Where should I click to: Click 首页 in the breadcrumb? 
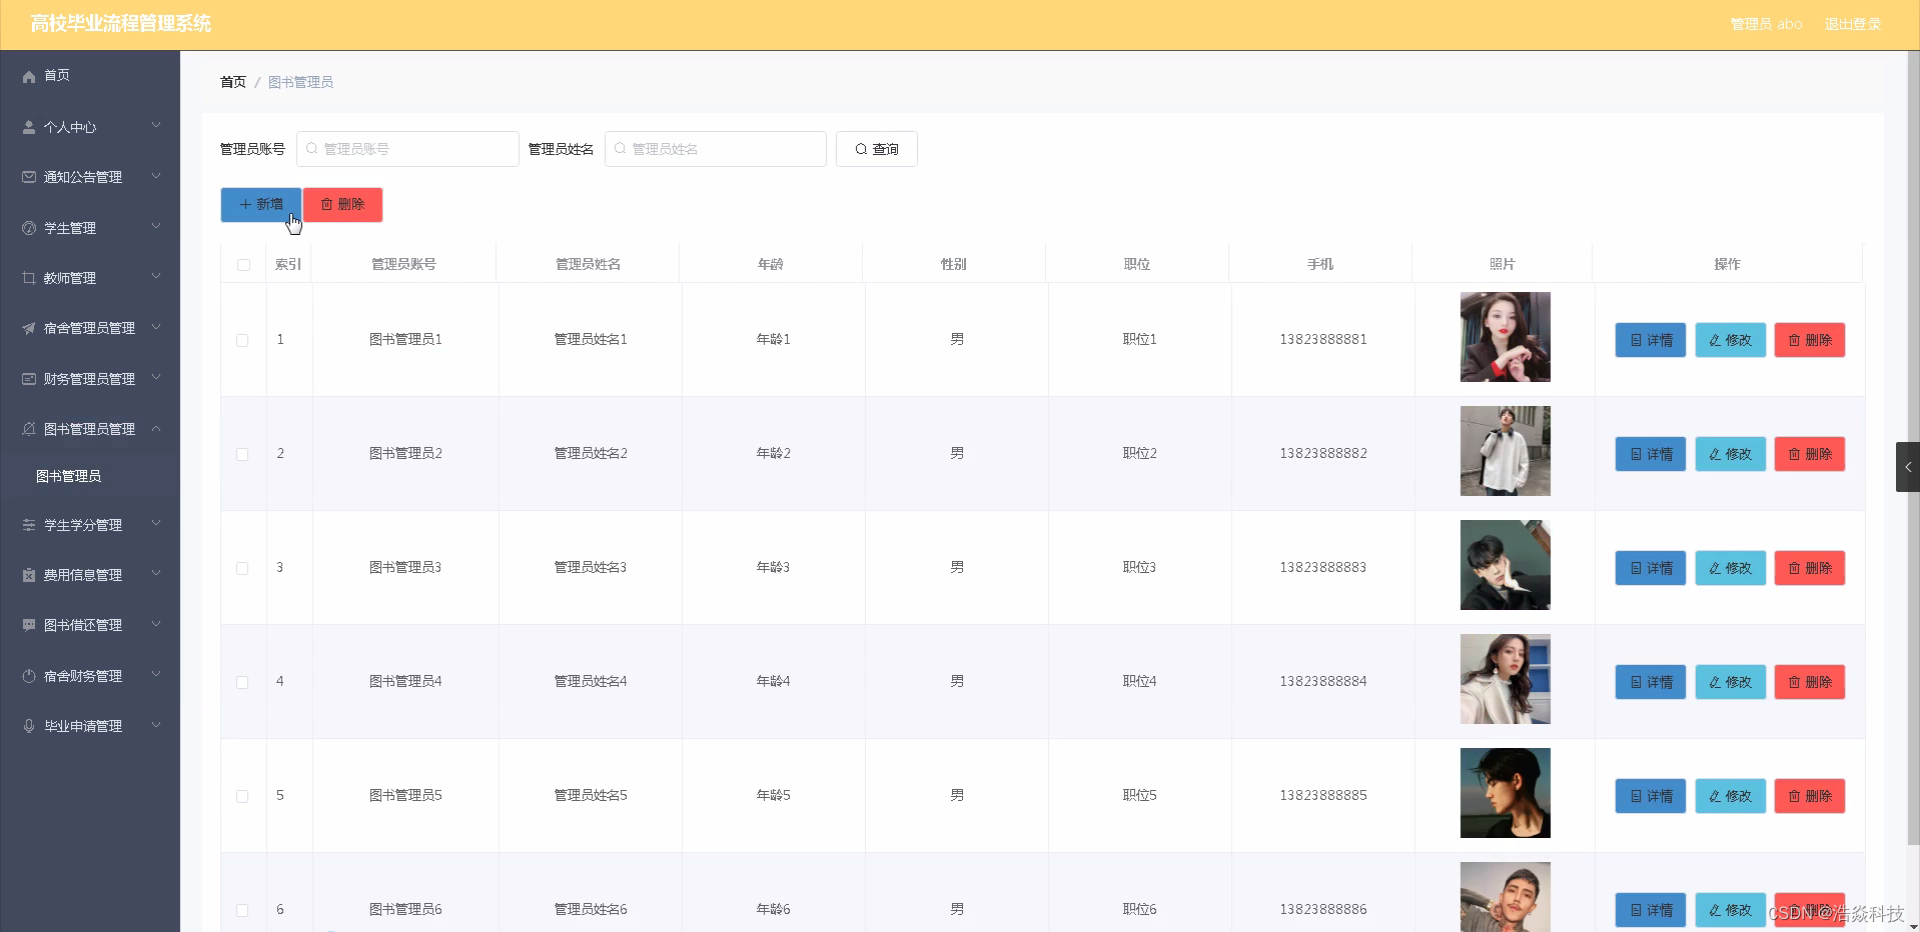coord(233,82)
